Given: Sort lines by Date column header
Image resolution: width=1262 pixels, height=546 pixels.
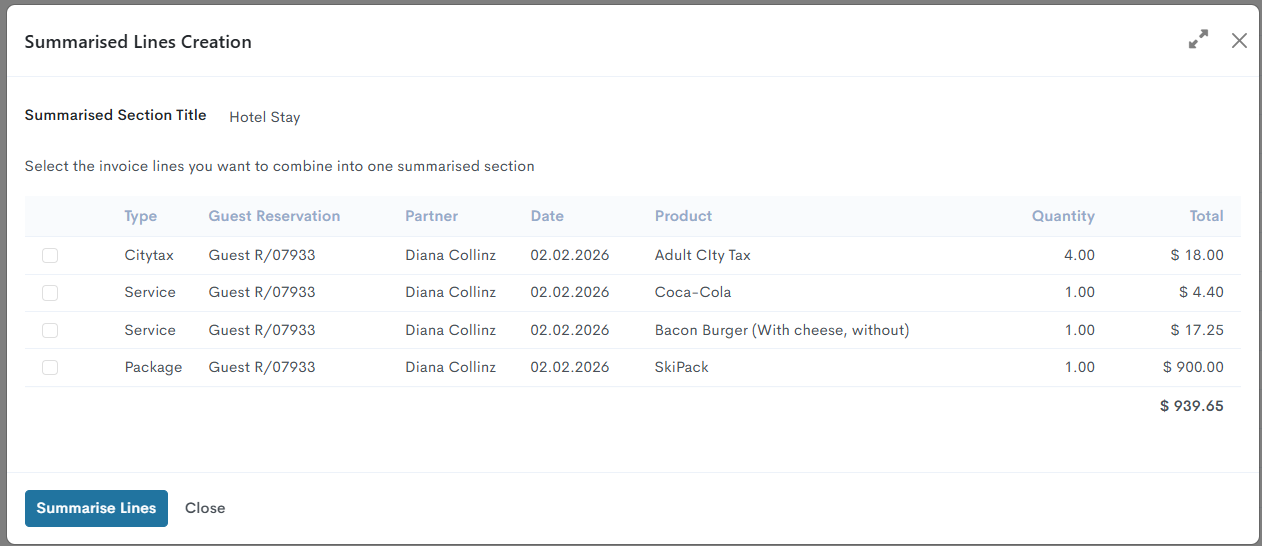Looking at the screenshot, I should 547,216.
